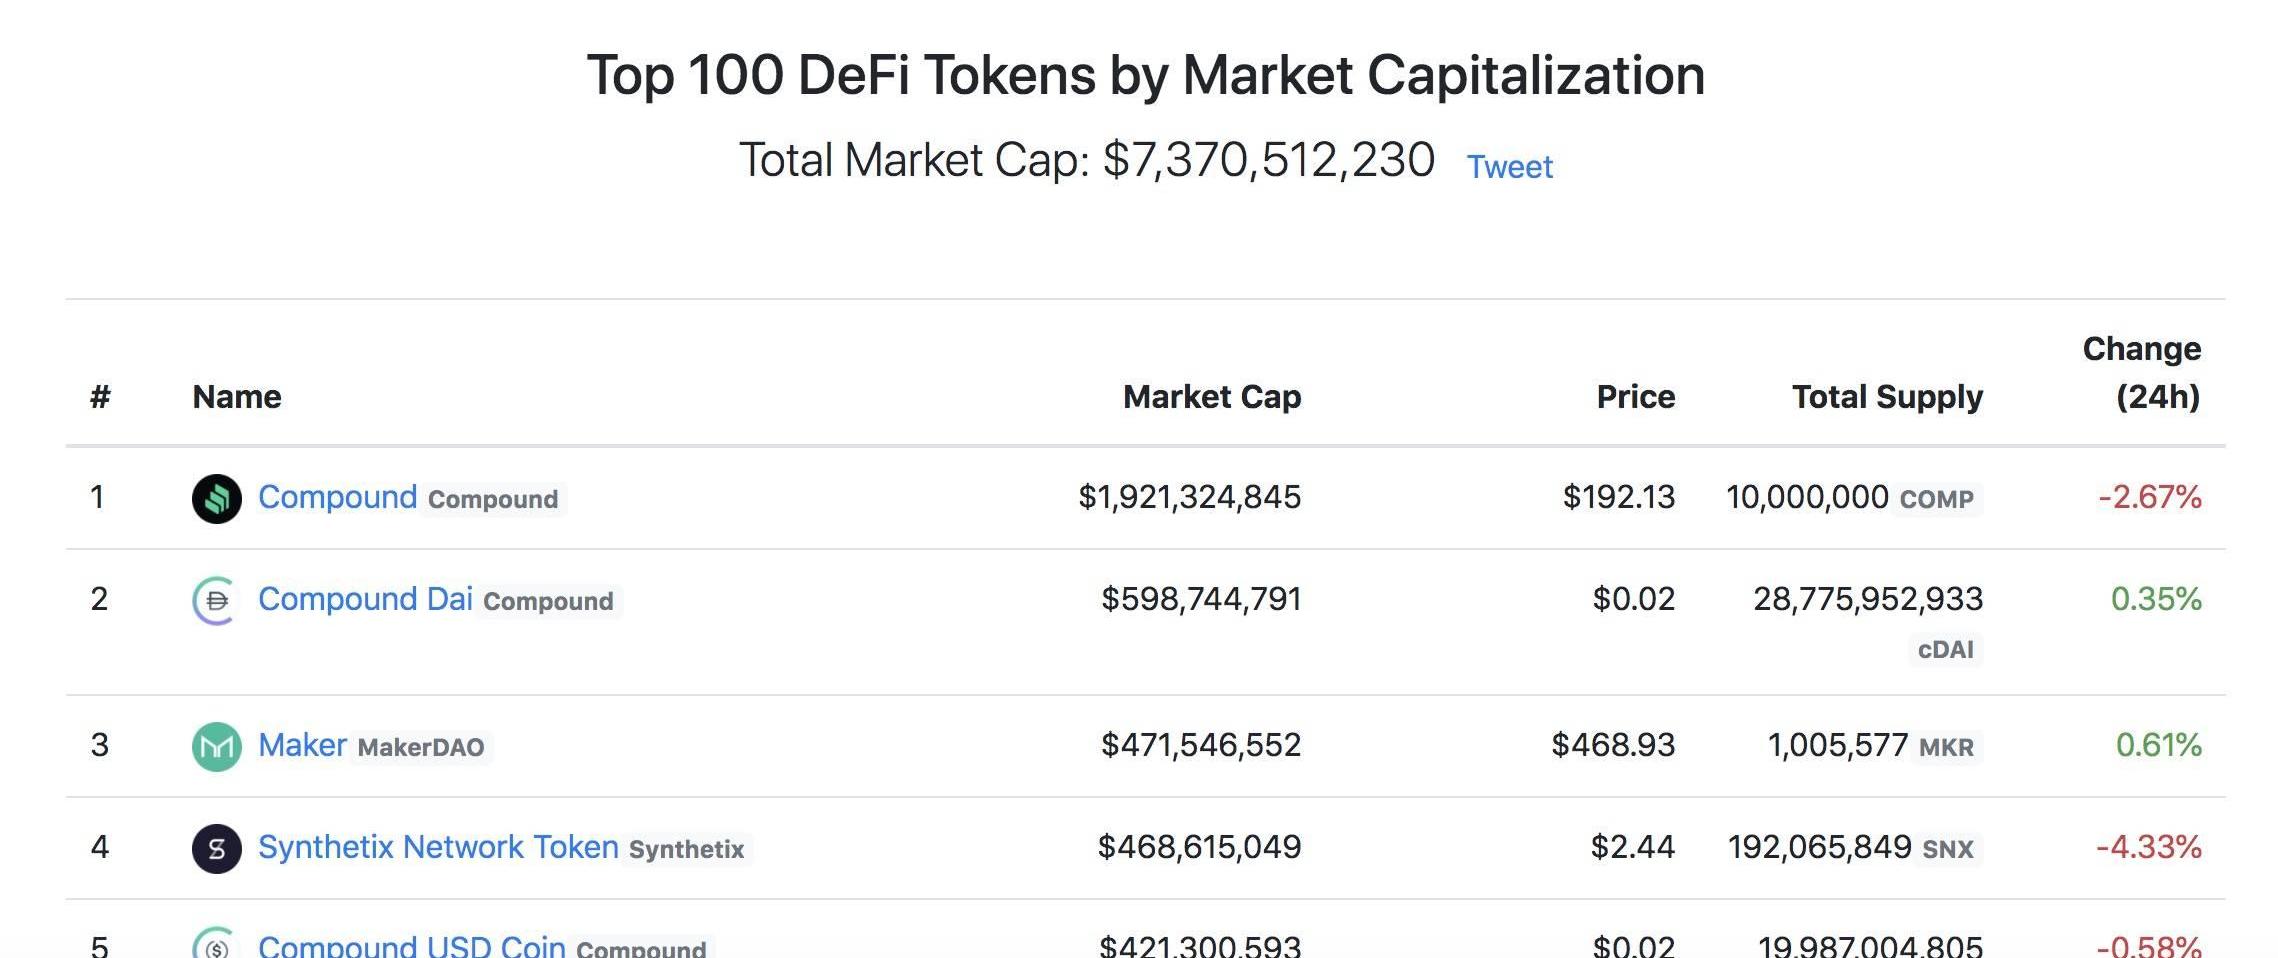
Task: Open the Compound token link
Action: pyautogui.click(x=337, y=497)
